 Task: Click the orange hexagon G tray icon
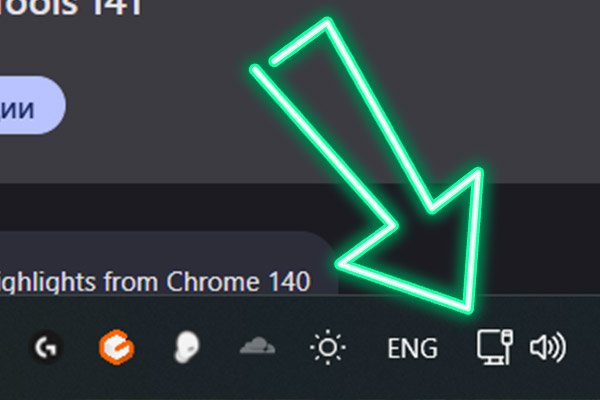click(x=117, y=347)
